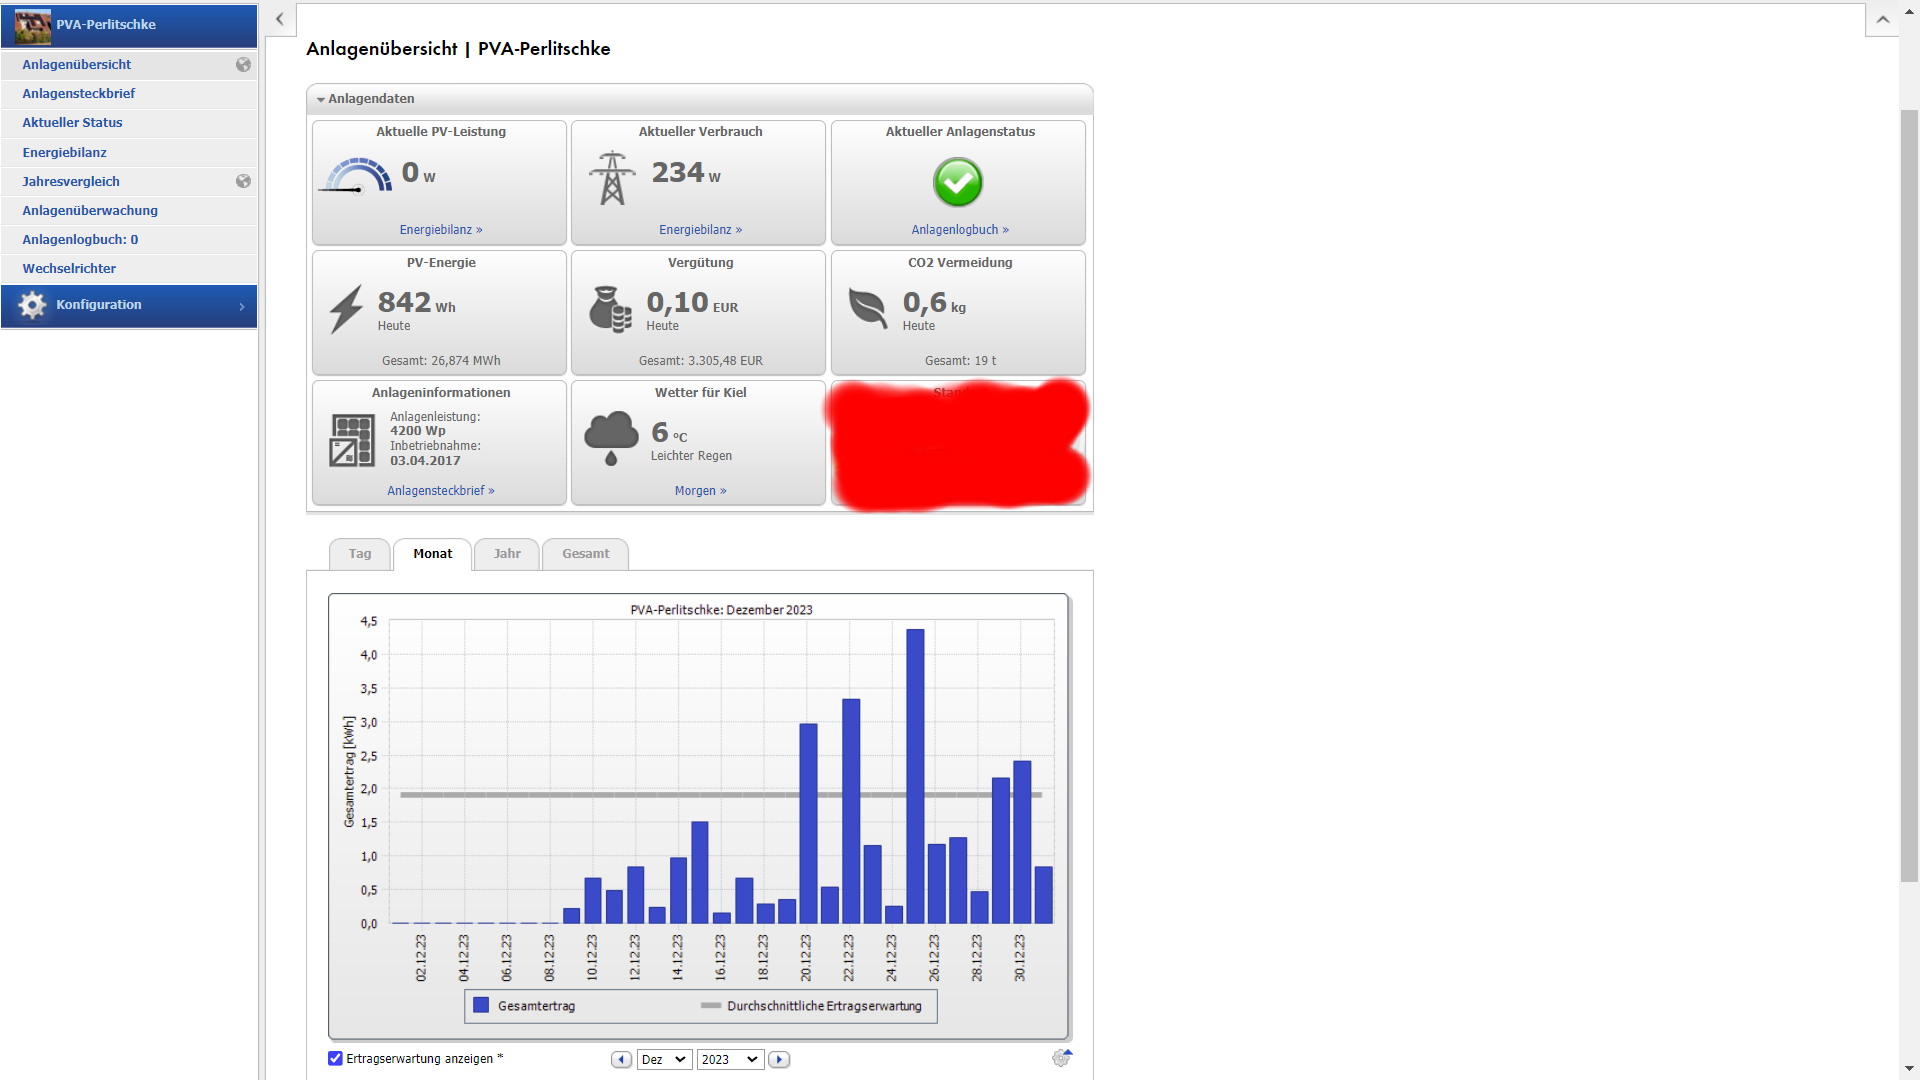This screenshot has width=1920, height=1080.
Task: Click the money bag Vergütung icon
Action: tap(610, 309)
